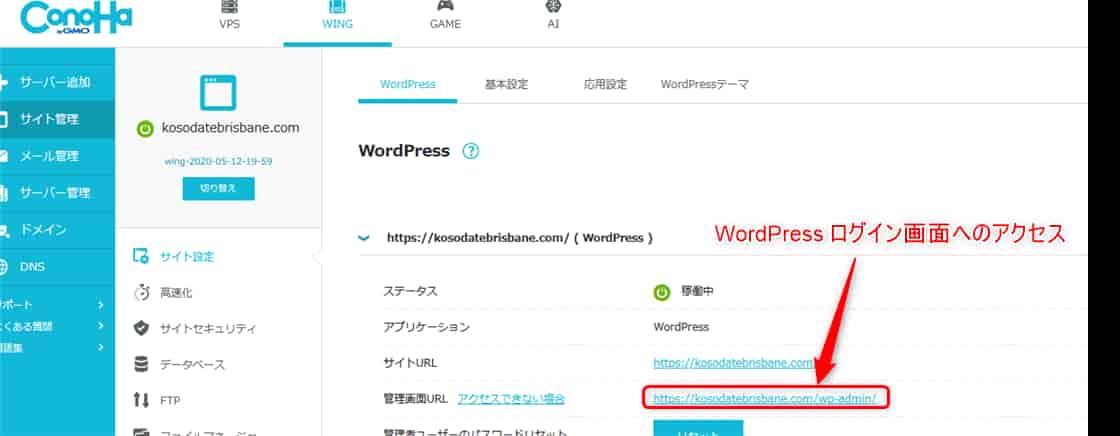Click the VPS server icon

[229, 6]
